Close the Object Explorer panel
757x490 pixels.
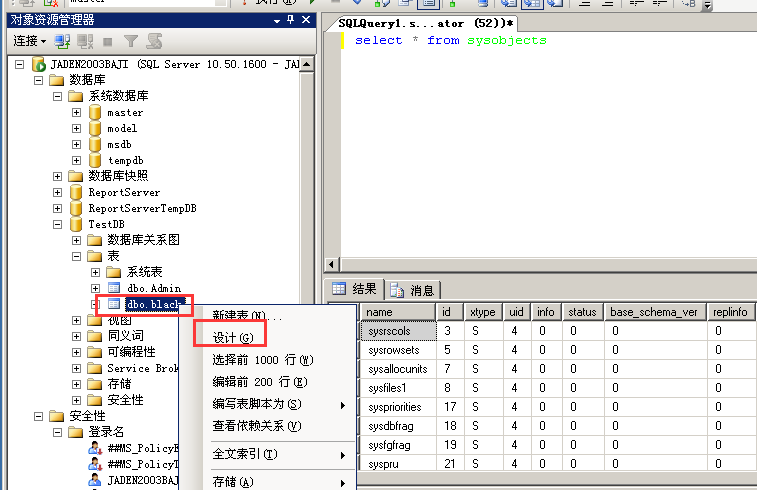tap(306, 20)
